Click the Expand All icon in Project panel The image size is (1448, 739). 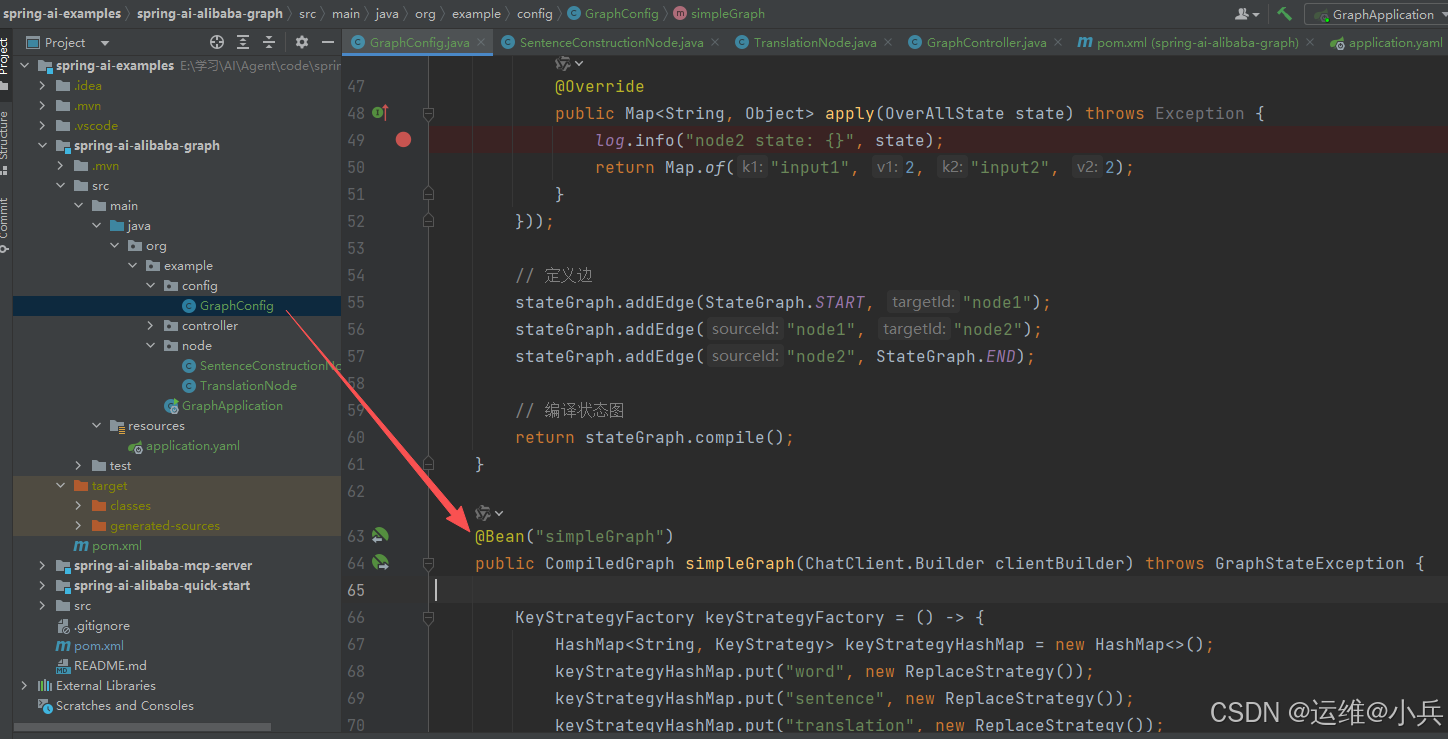point(243,42)
